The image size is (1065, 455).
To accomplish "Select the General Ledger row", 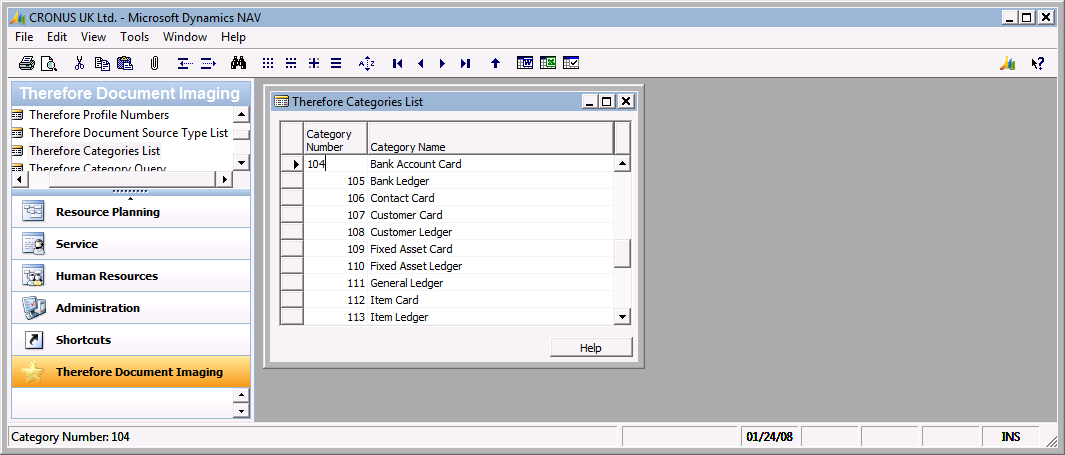I will coord(458,283).
